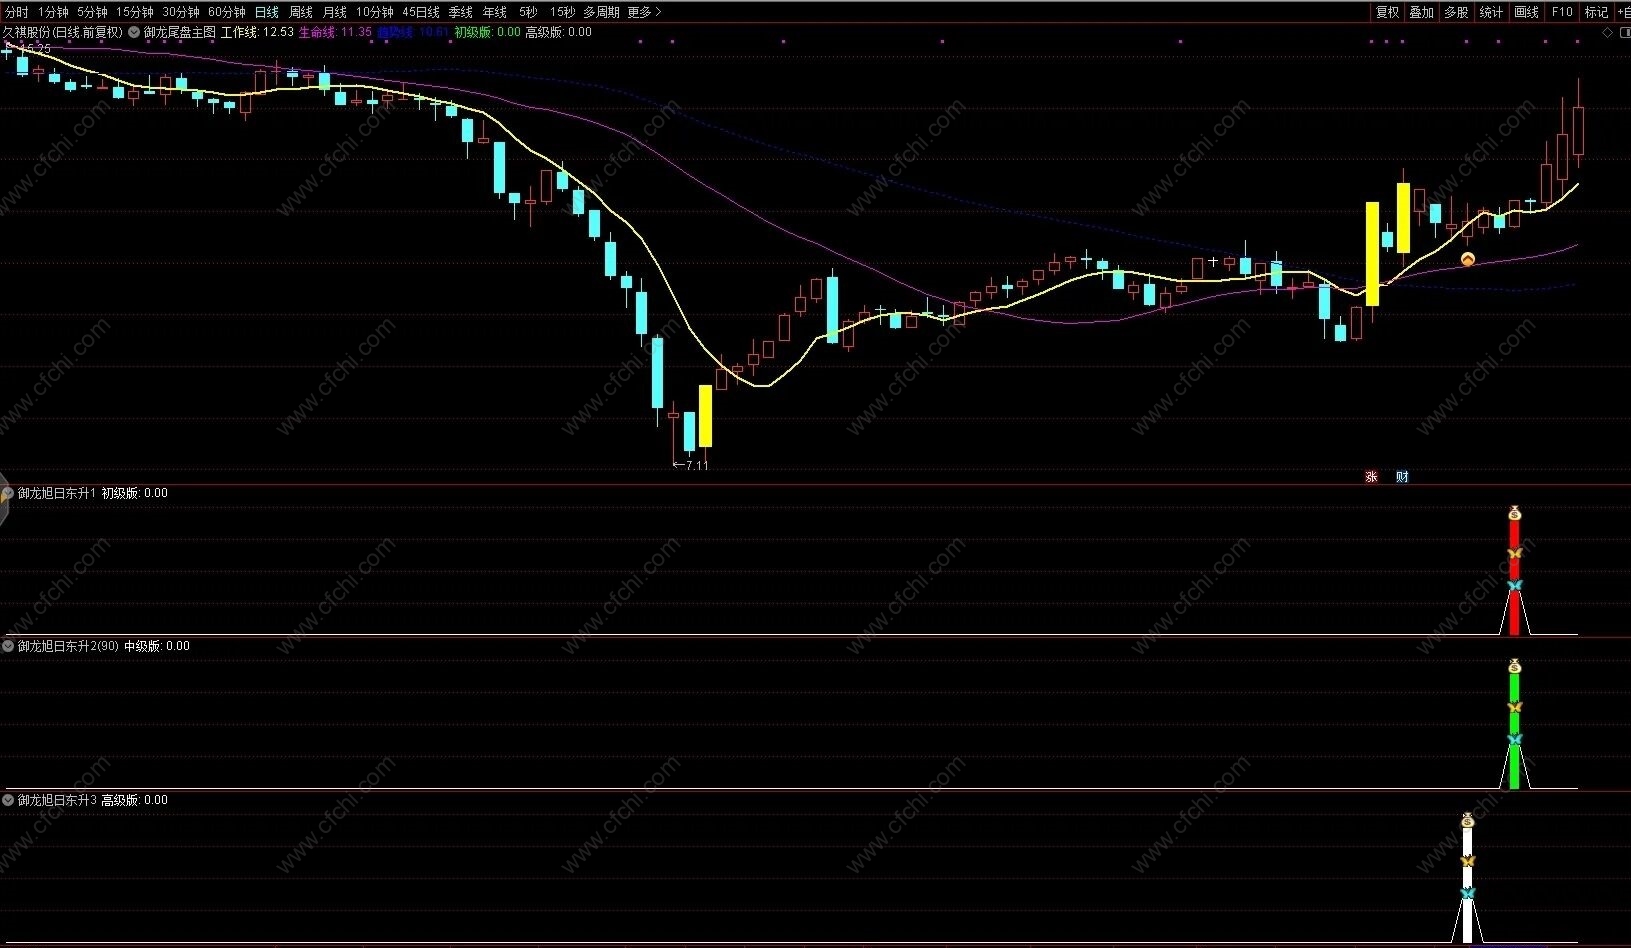This screenshot has width=1631, height=948.
Task: Click the green 初级版: 0.00 value in main chart
Action: [x=487, y=32]
